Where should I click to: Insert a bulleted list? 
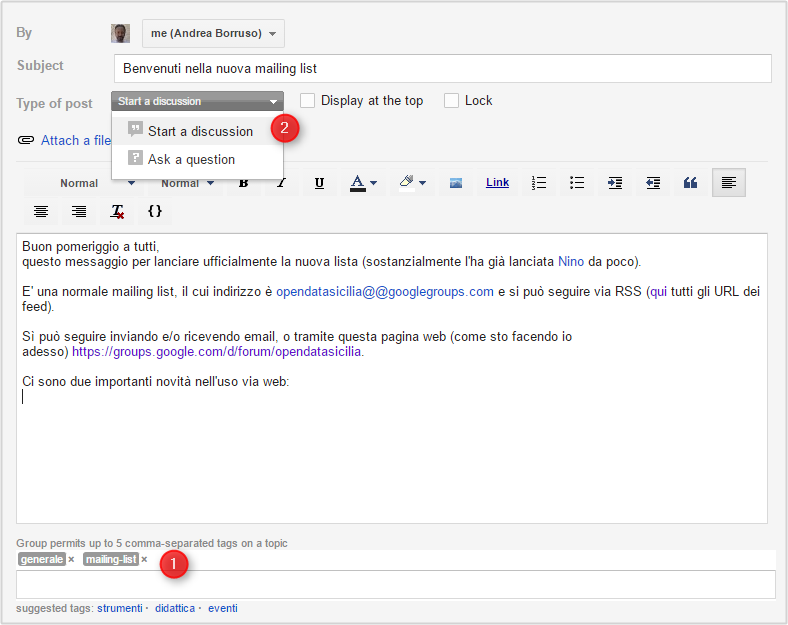[x=577, y=183]
